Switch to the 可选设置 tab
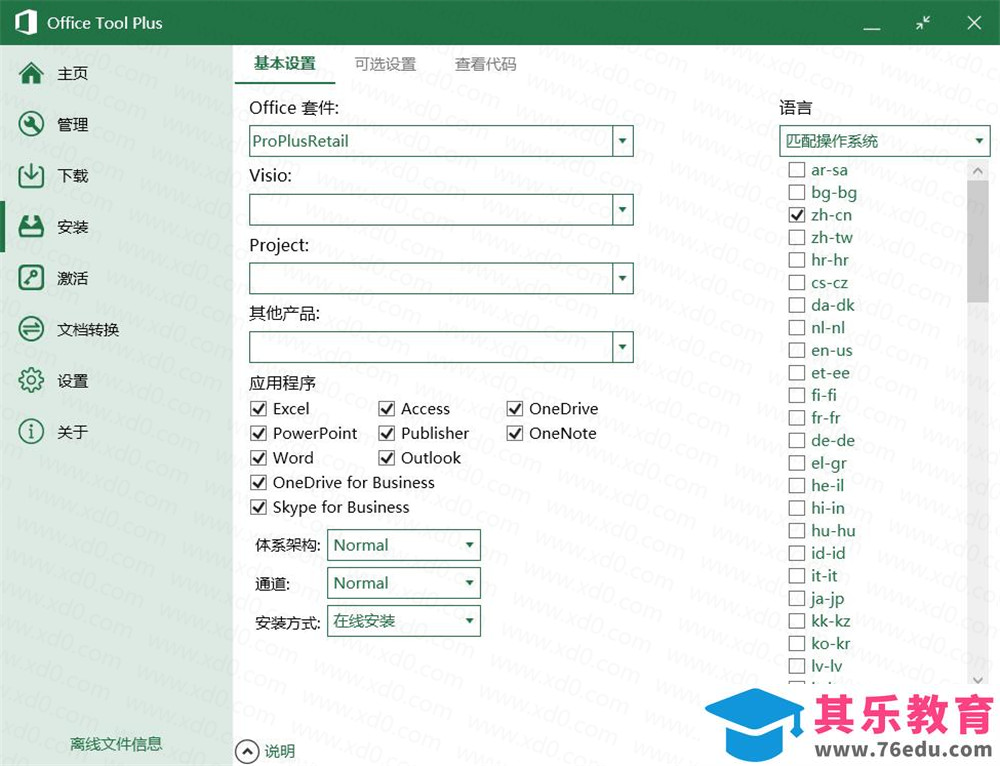Image resolution: width=1000 pixels, height=766 pixels. pyautogui.click(x=385, y=64)
